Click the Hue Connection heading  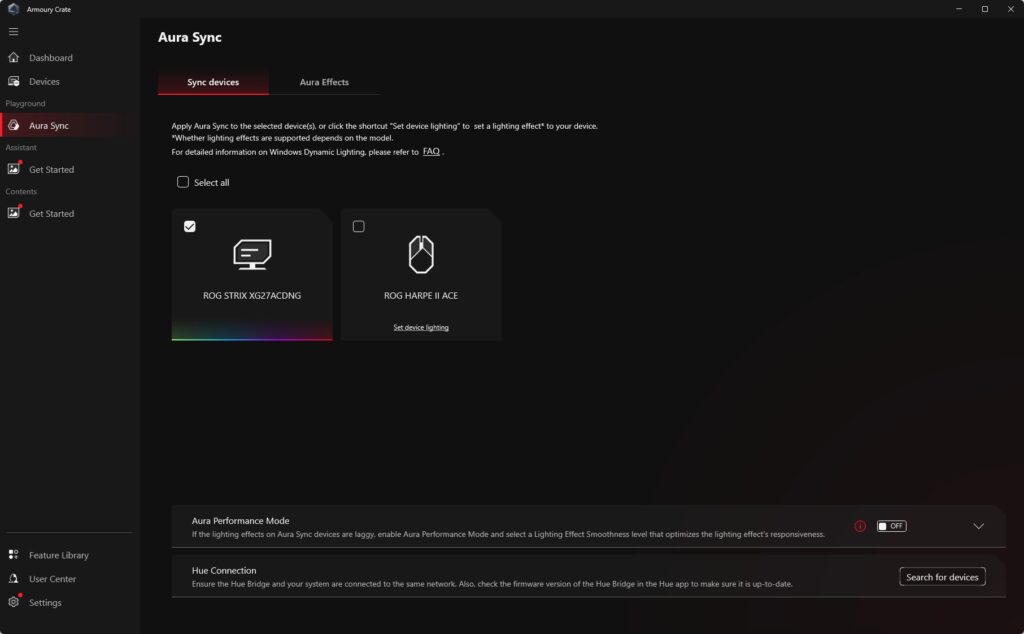224,571
